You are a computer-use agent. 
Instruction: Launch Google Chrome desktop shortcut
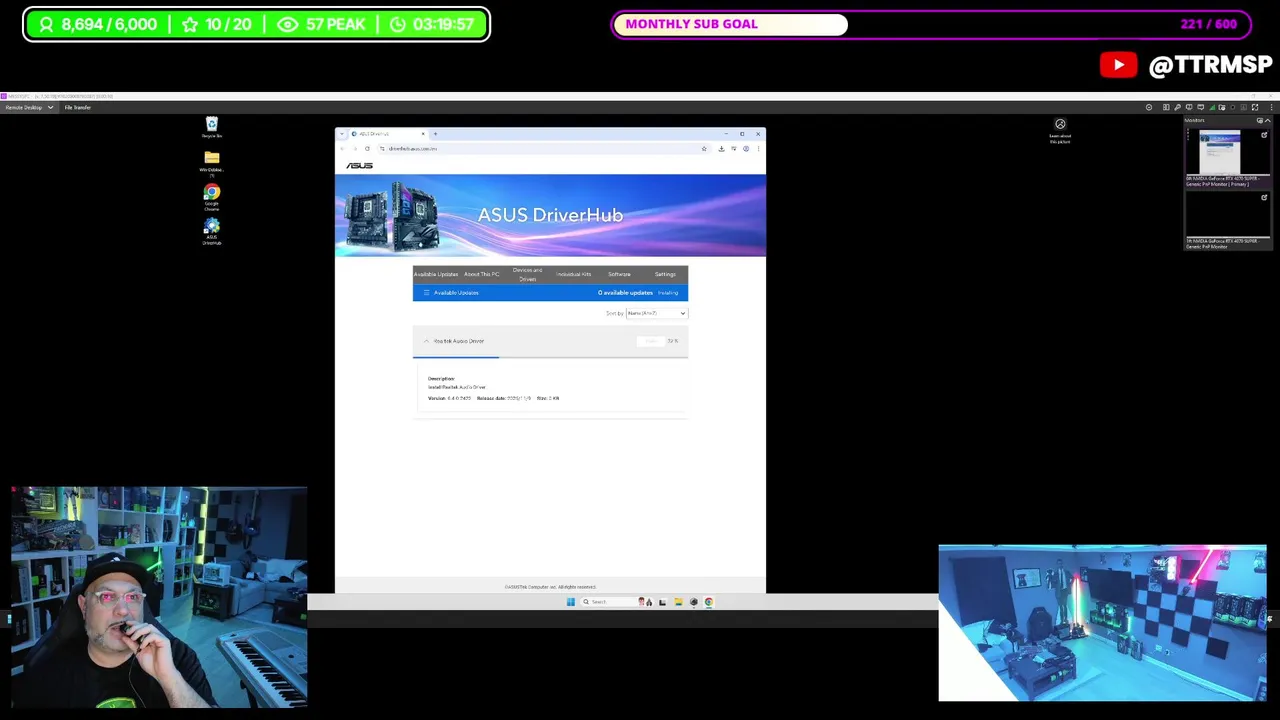pyautogui.click(x=211, y=198)
